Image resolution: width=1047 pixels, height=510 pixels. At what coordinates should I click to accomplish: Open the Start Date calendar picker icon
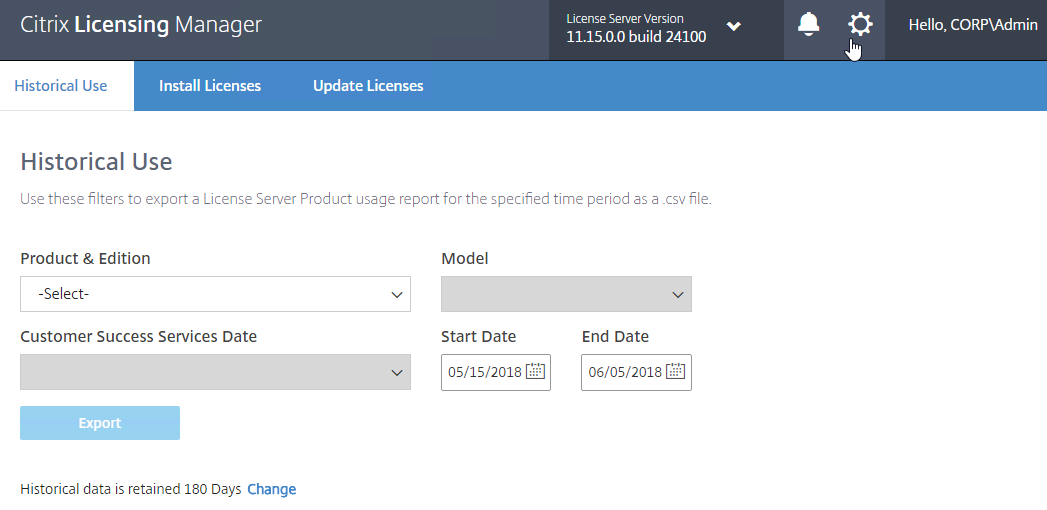point(536,371)
